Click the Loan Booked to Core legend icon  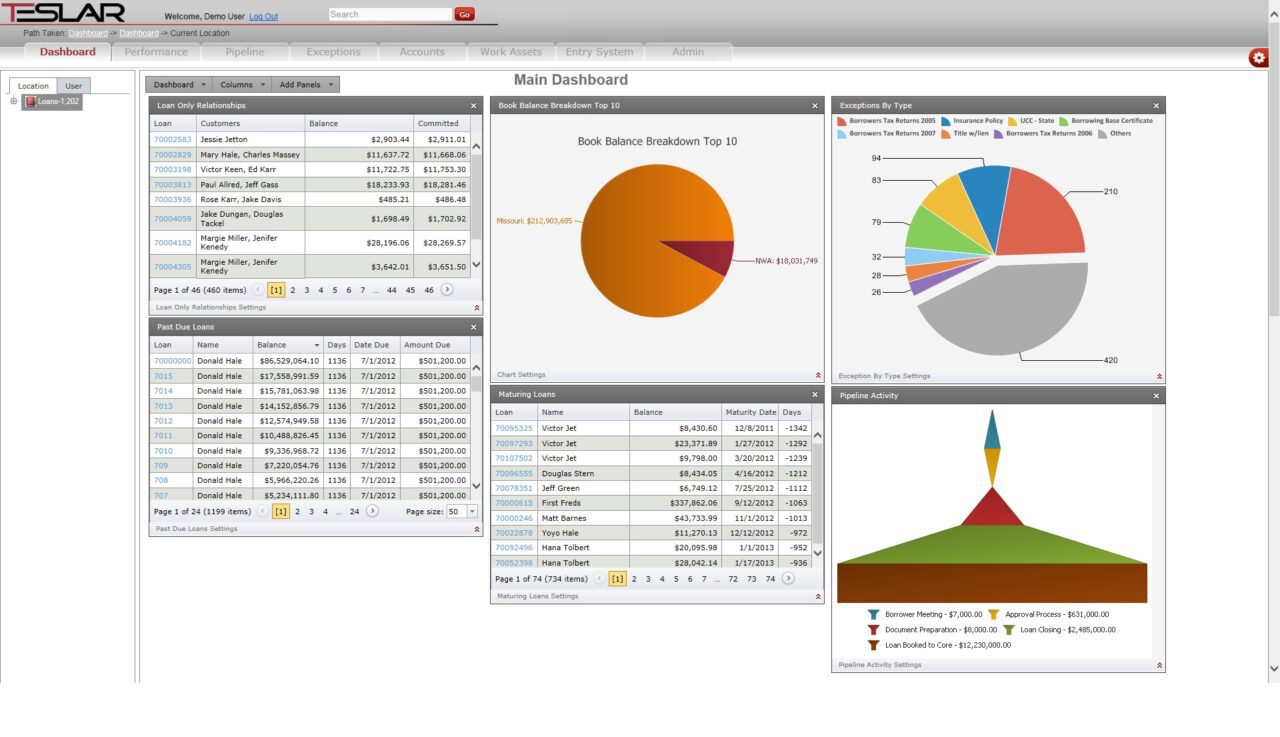coord(873,645)
